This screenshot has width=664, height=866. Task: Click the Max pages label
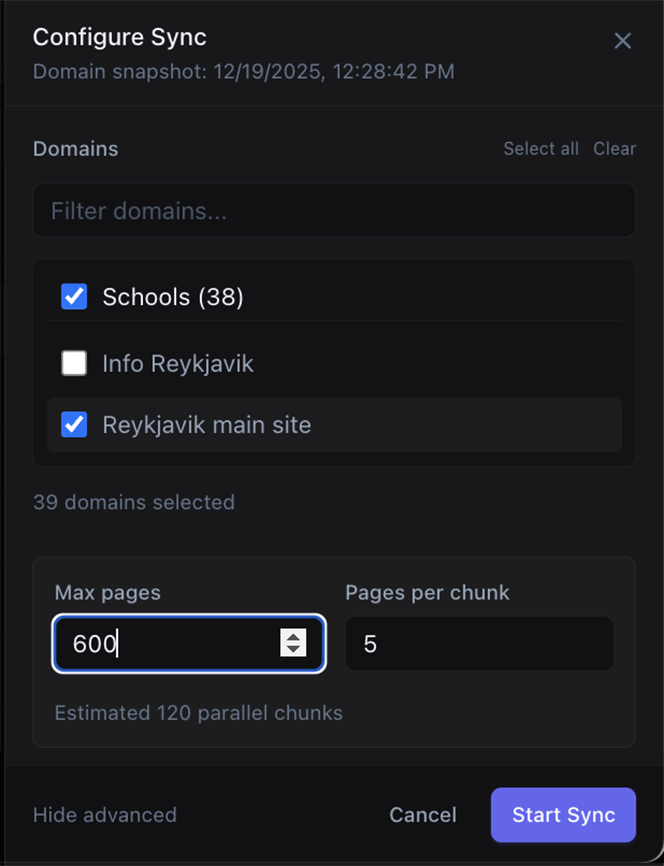pos(107,592)
